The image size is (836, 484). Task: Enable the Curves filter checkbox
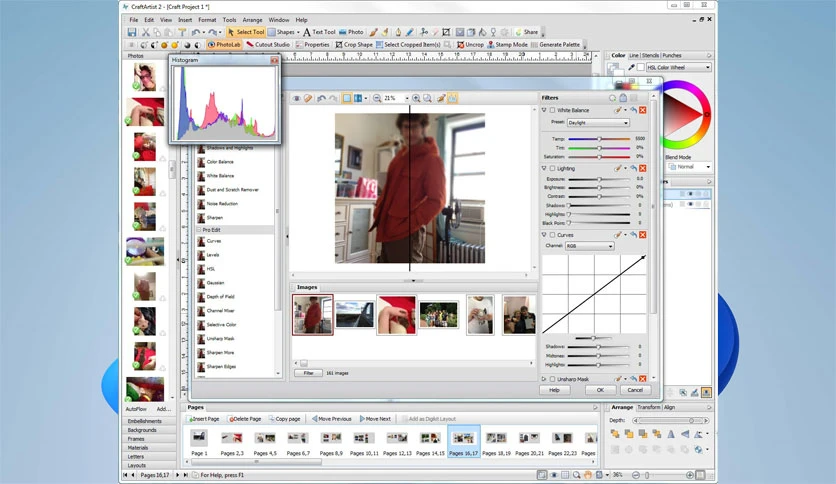552,235
